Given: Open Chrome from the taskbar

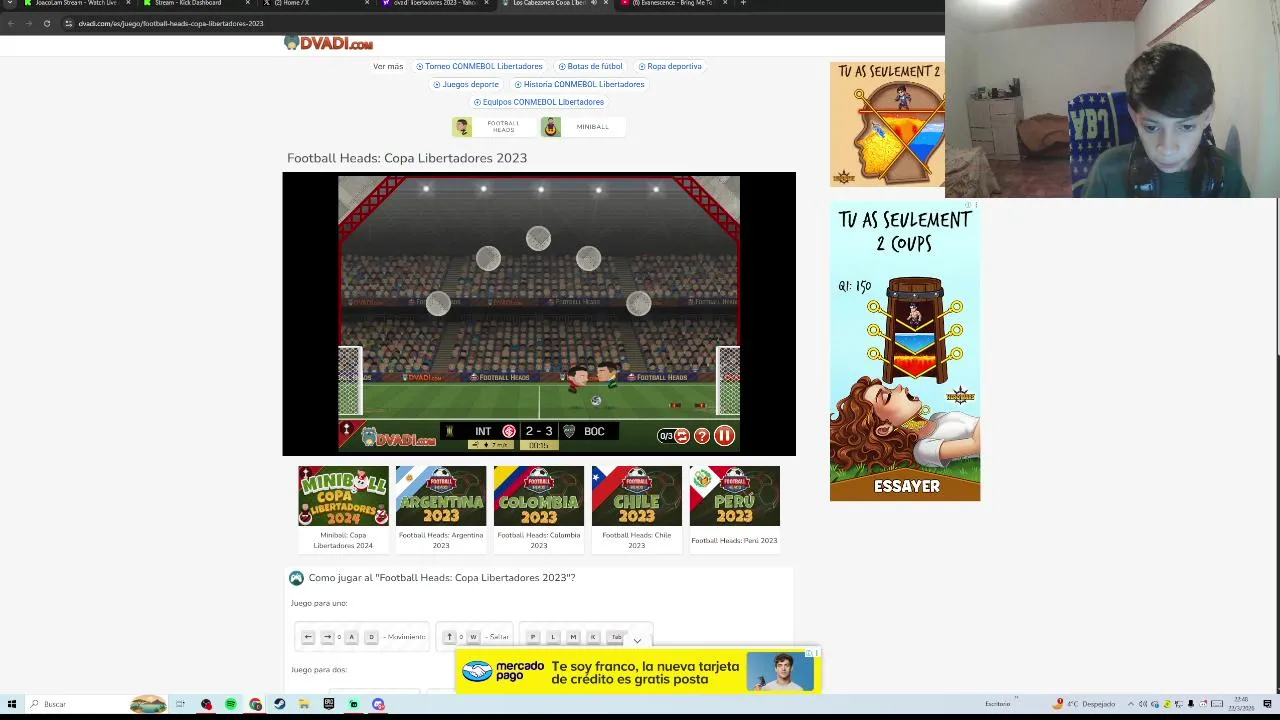Looking at the screenshot, I should pos(256,704).
